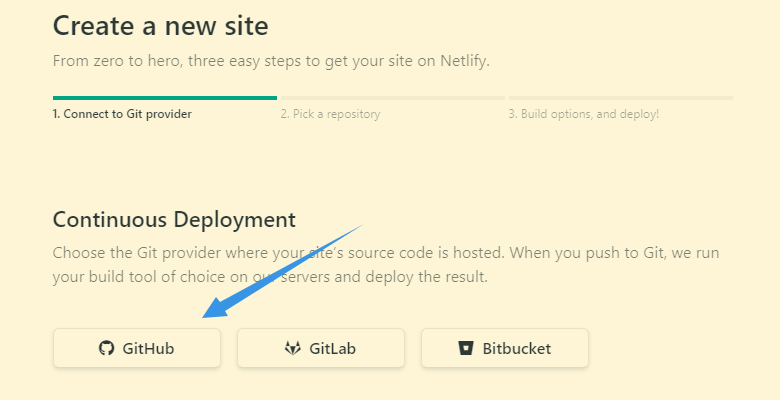The width and height of the screenshot is (780, 400).
Task: Click the word Netlify in the subtitle
Action: pos(460,61)
